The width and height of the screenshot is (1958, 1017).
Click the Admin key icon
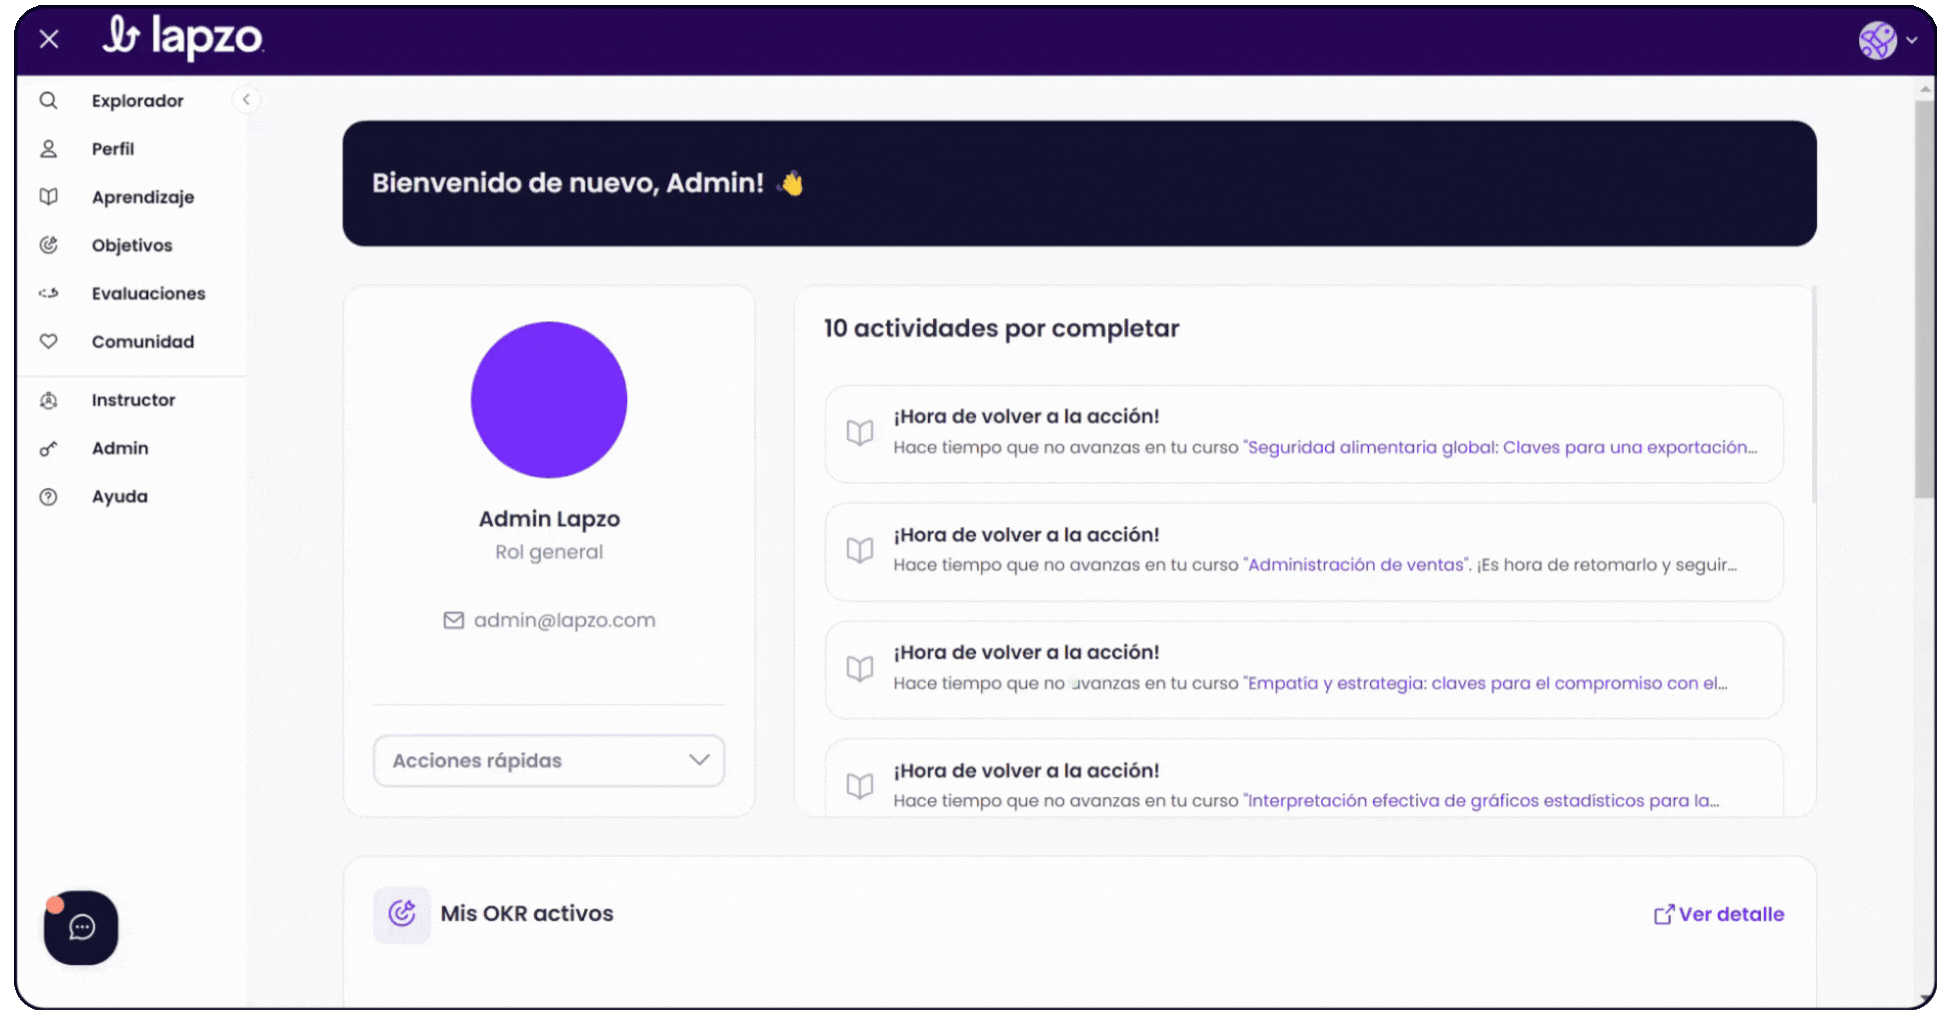(48, 448)
